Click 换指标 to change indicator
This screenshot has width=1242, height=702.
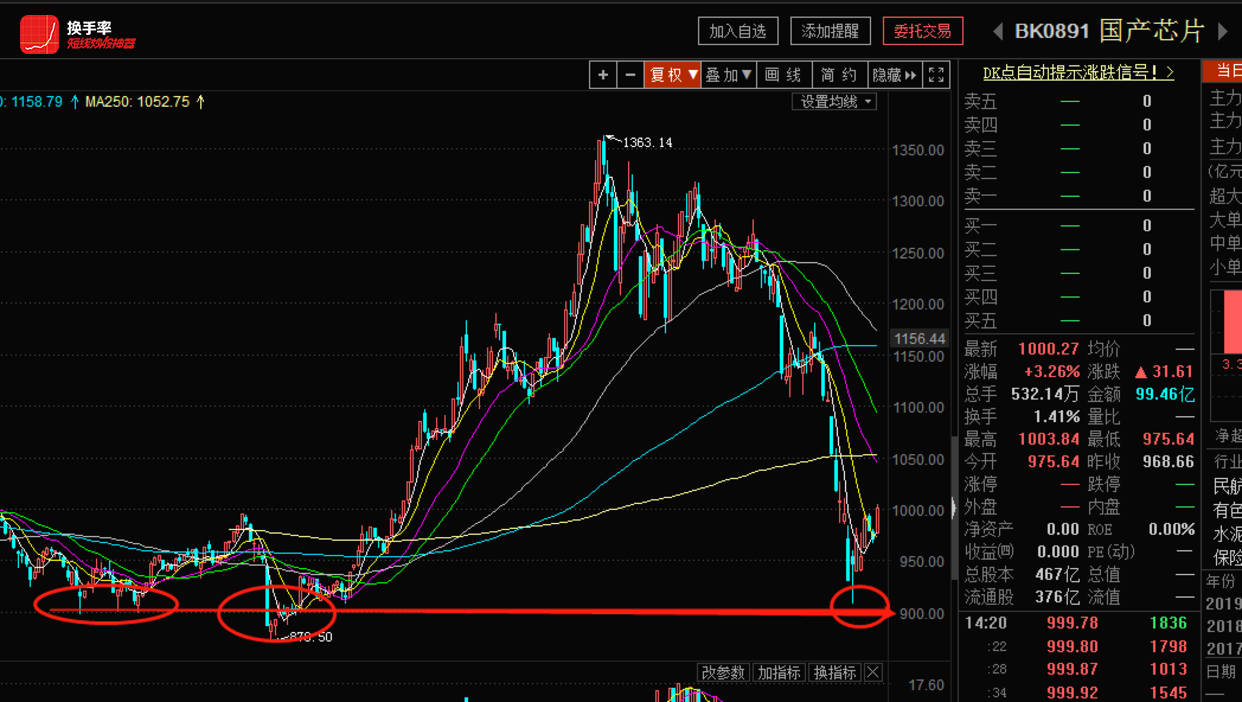pos(834,672)
